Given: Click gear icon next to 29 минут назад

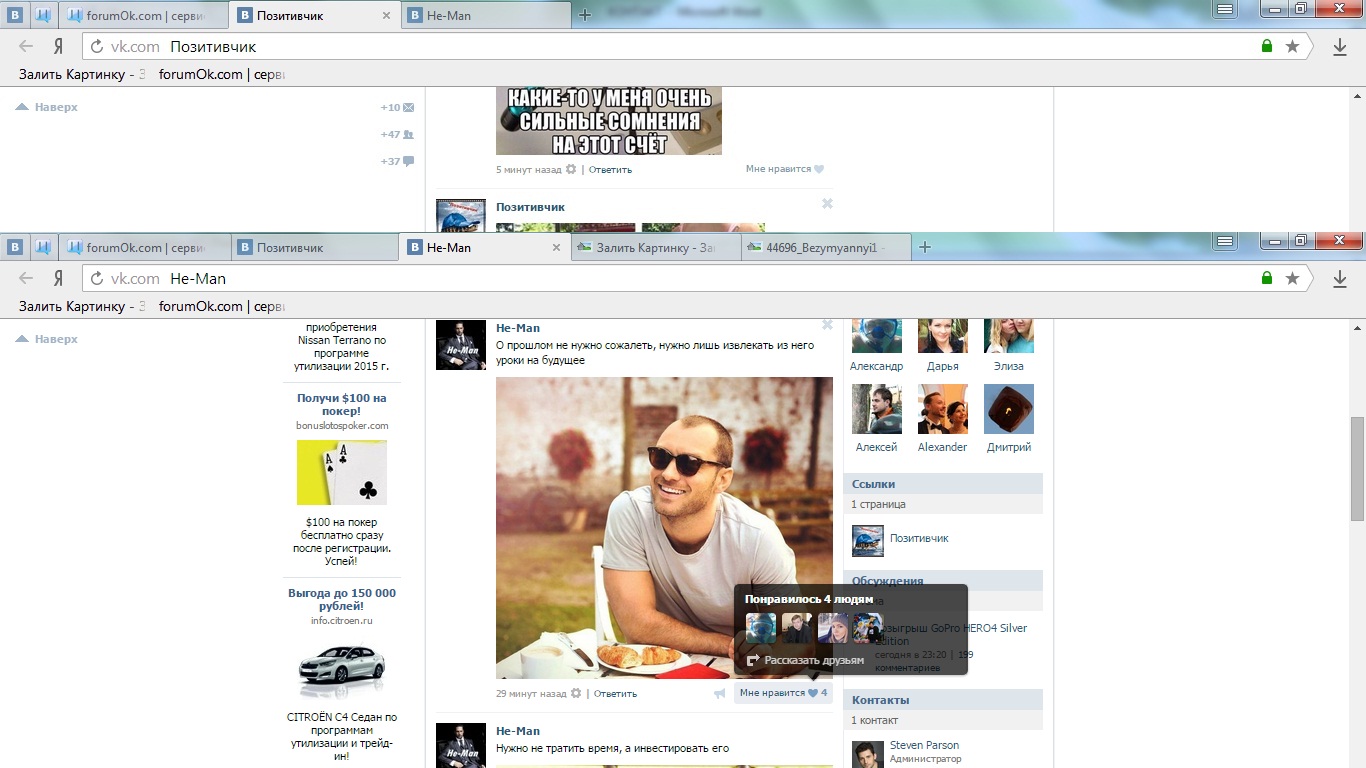Looking at the screenshot, I should (x=575, y=693).
